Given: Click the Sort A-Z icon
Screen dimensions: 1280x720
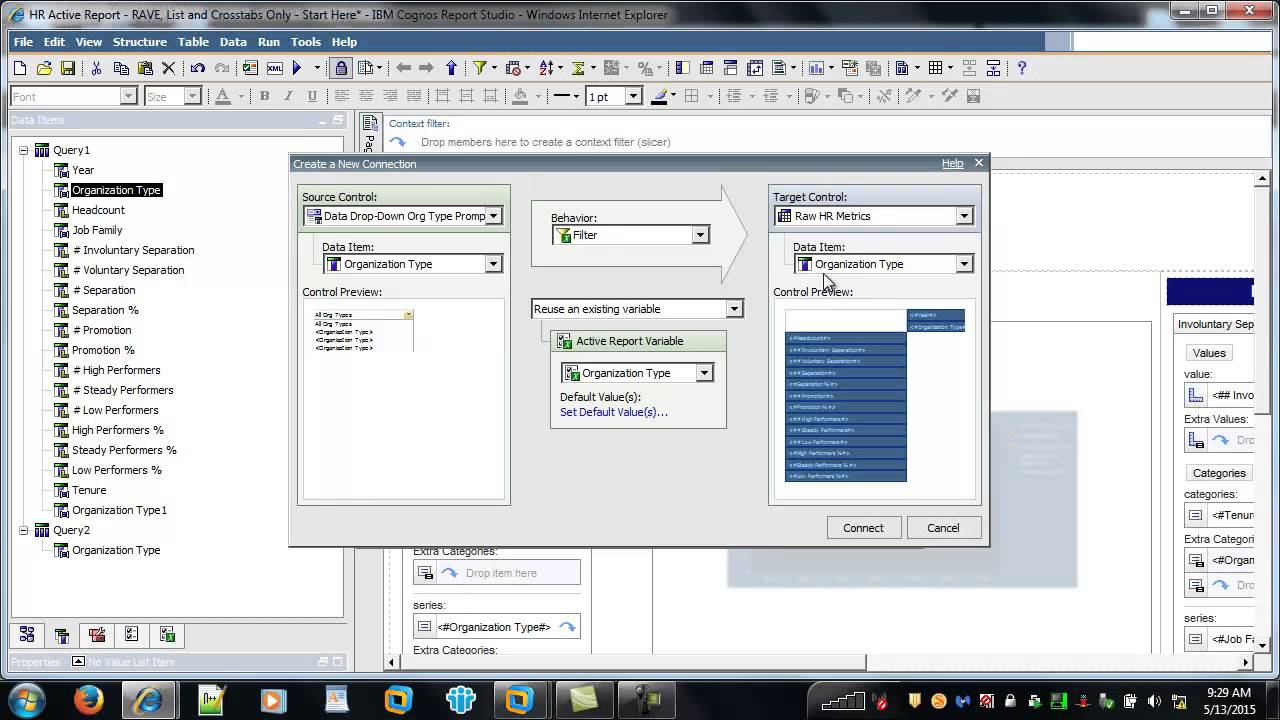Looking at the screenshot, I should (x=546, y=68).
